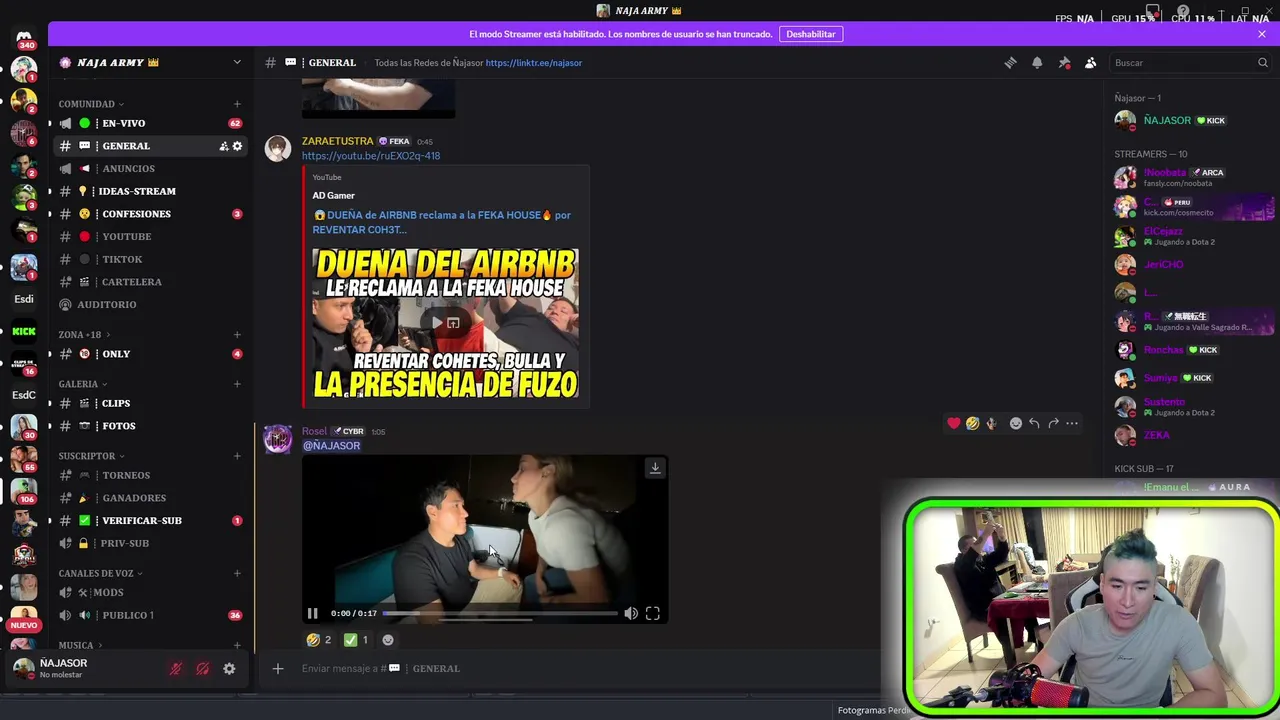Open Discord direct messages home icon
Viewport: 1280px width, 720px height.
24,38
